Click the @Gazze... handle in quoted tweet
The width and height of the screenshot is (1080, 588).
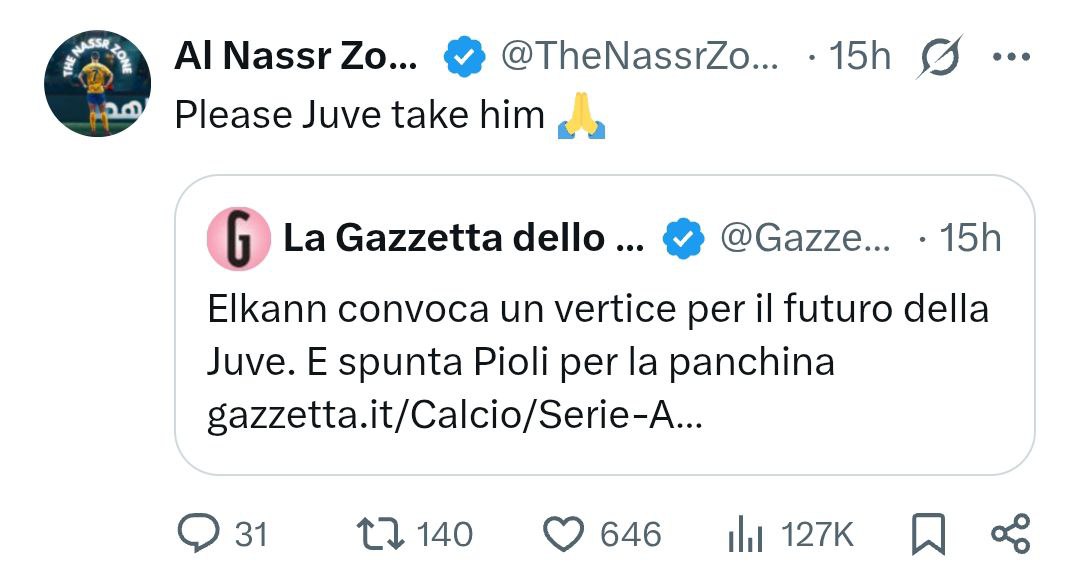click(x=804, y=239)
